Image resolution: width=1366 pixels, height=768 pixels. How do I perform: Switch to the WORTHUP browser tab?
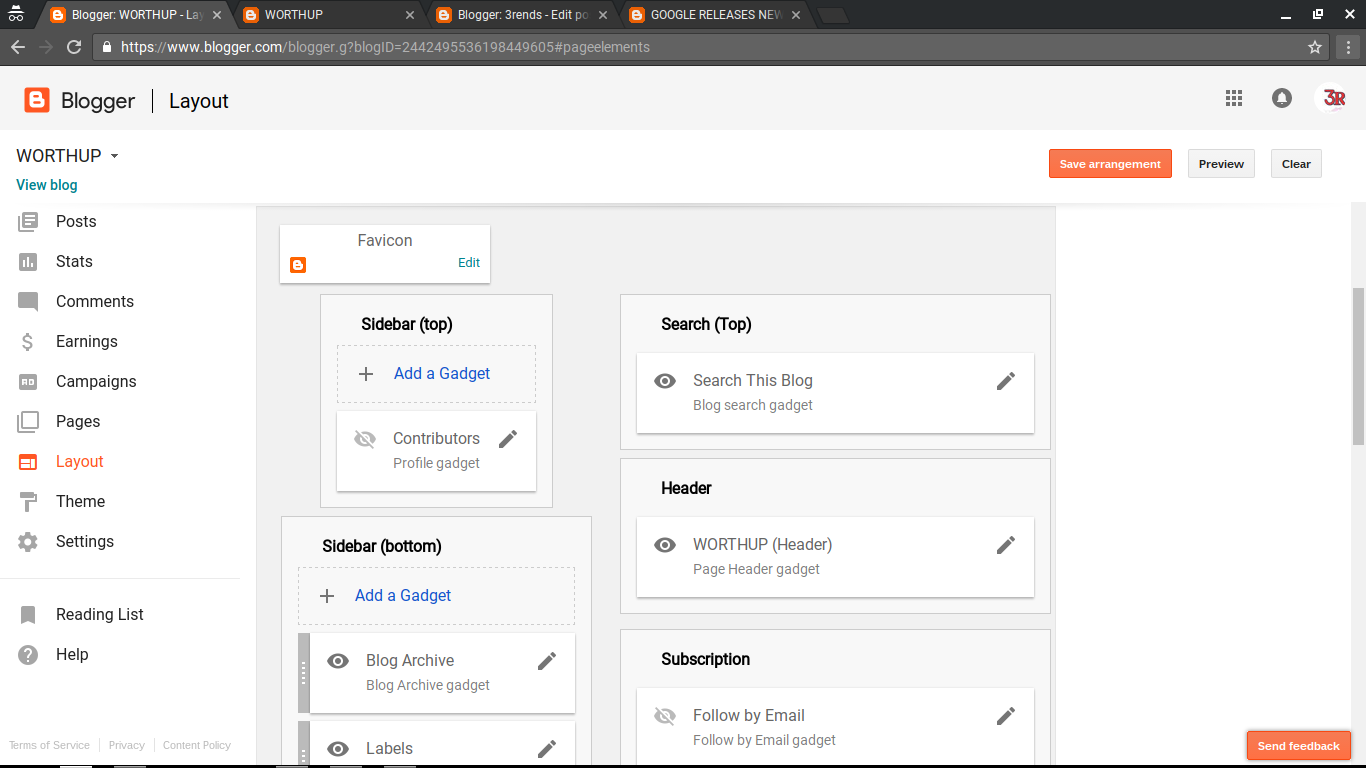point(329,15)
